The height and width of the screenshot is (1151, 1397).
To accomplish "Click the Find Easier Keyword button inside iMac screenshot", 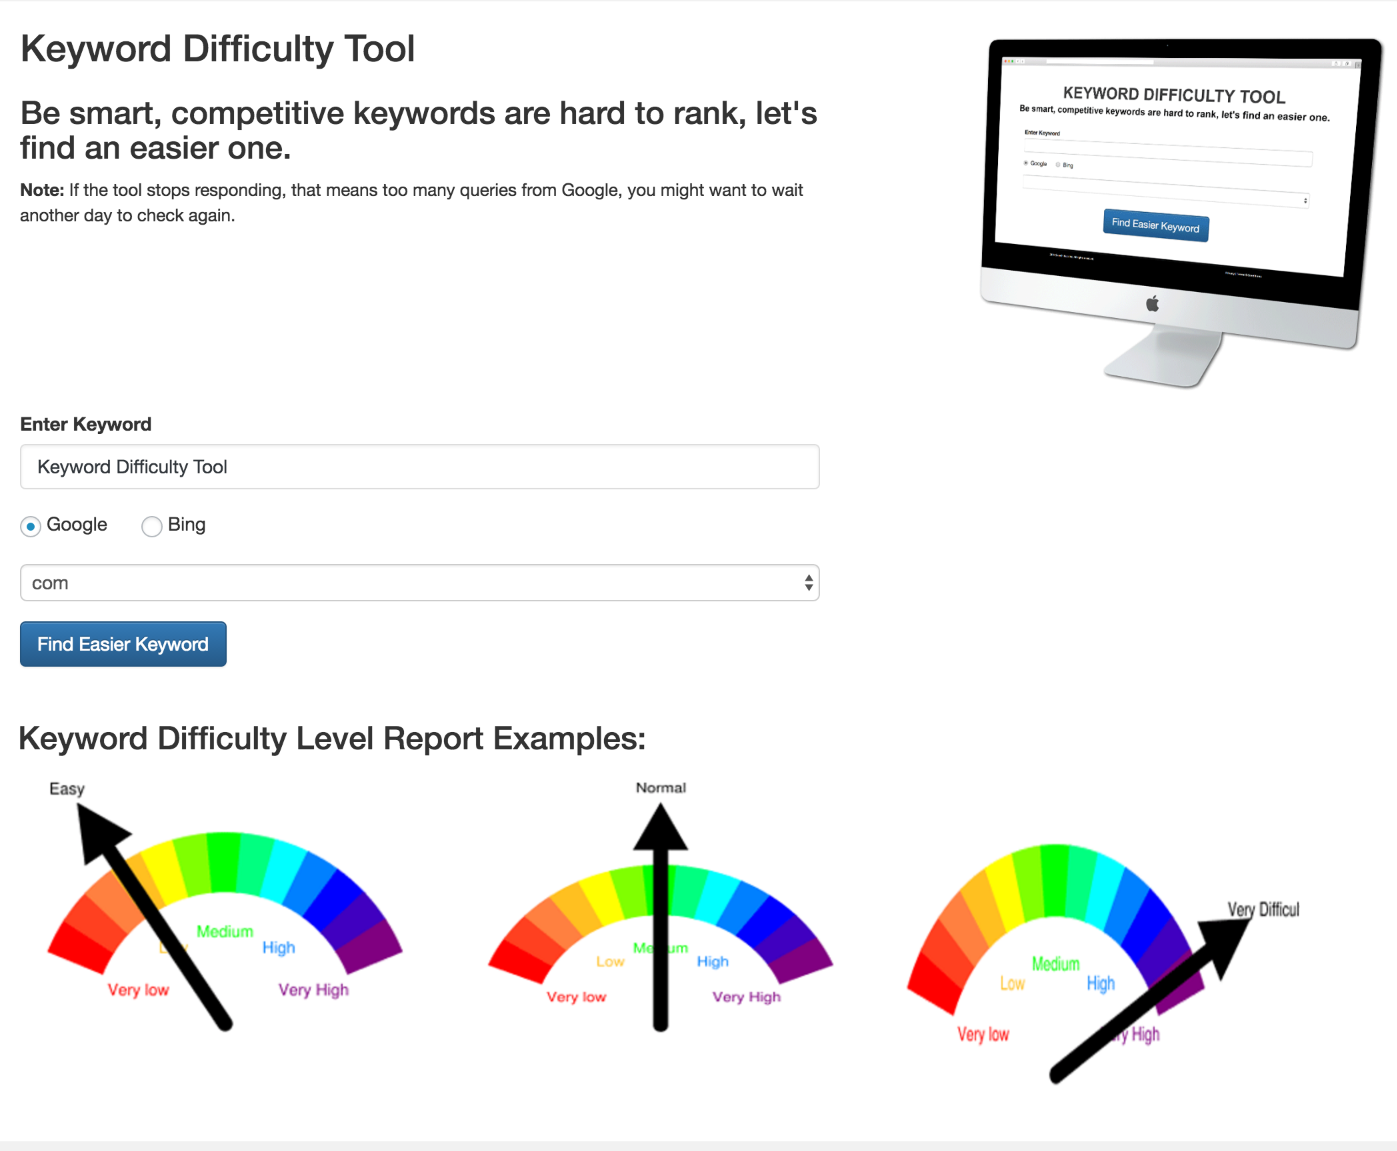I will [1156, 226].
